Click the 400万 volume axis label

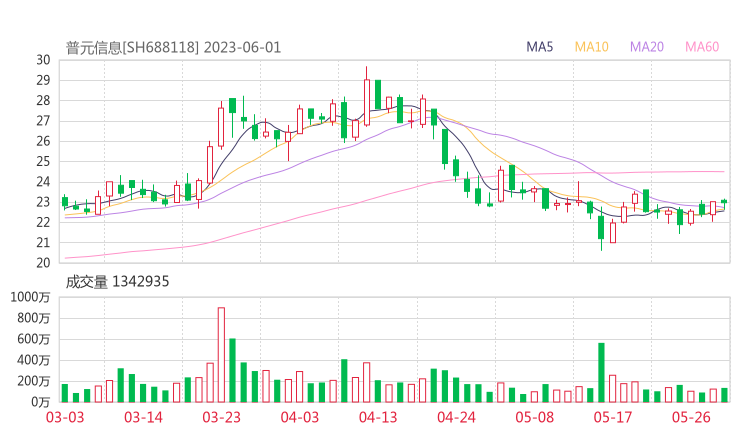click(34, 360)
